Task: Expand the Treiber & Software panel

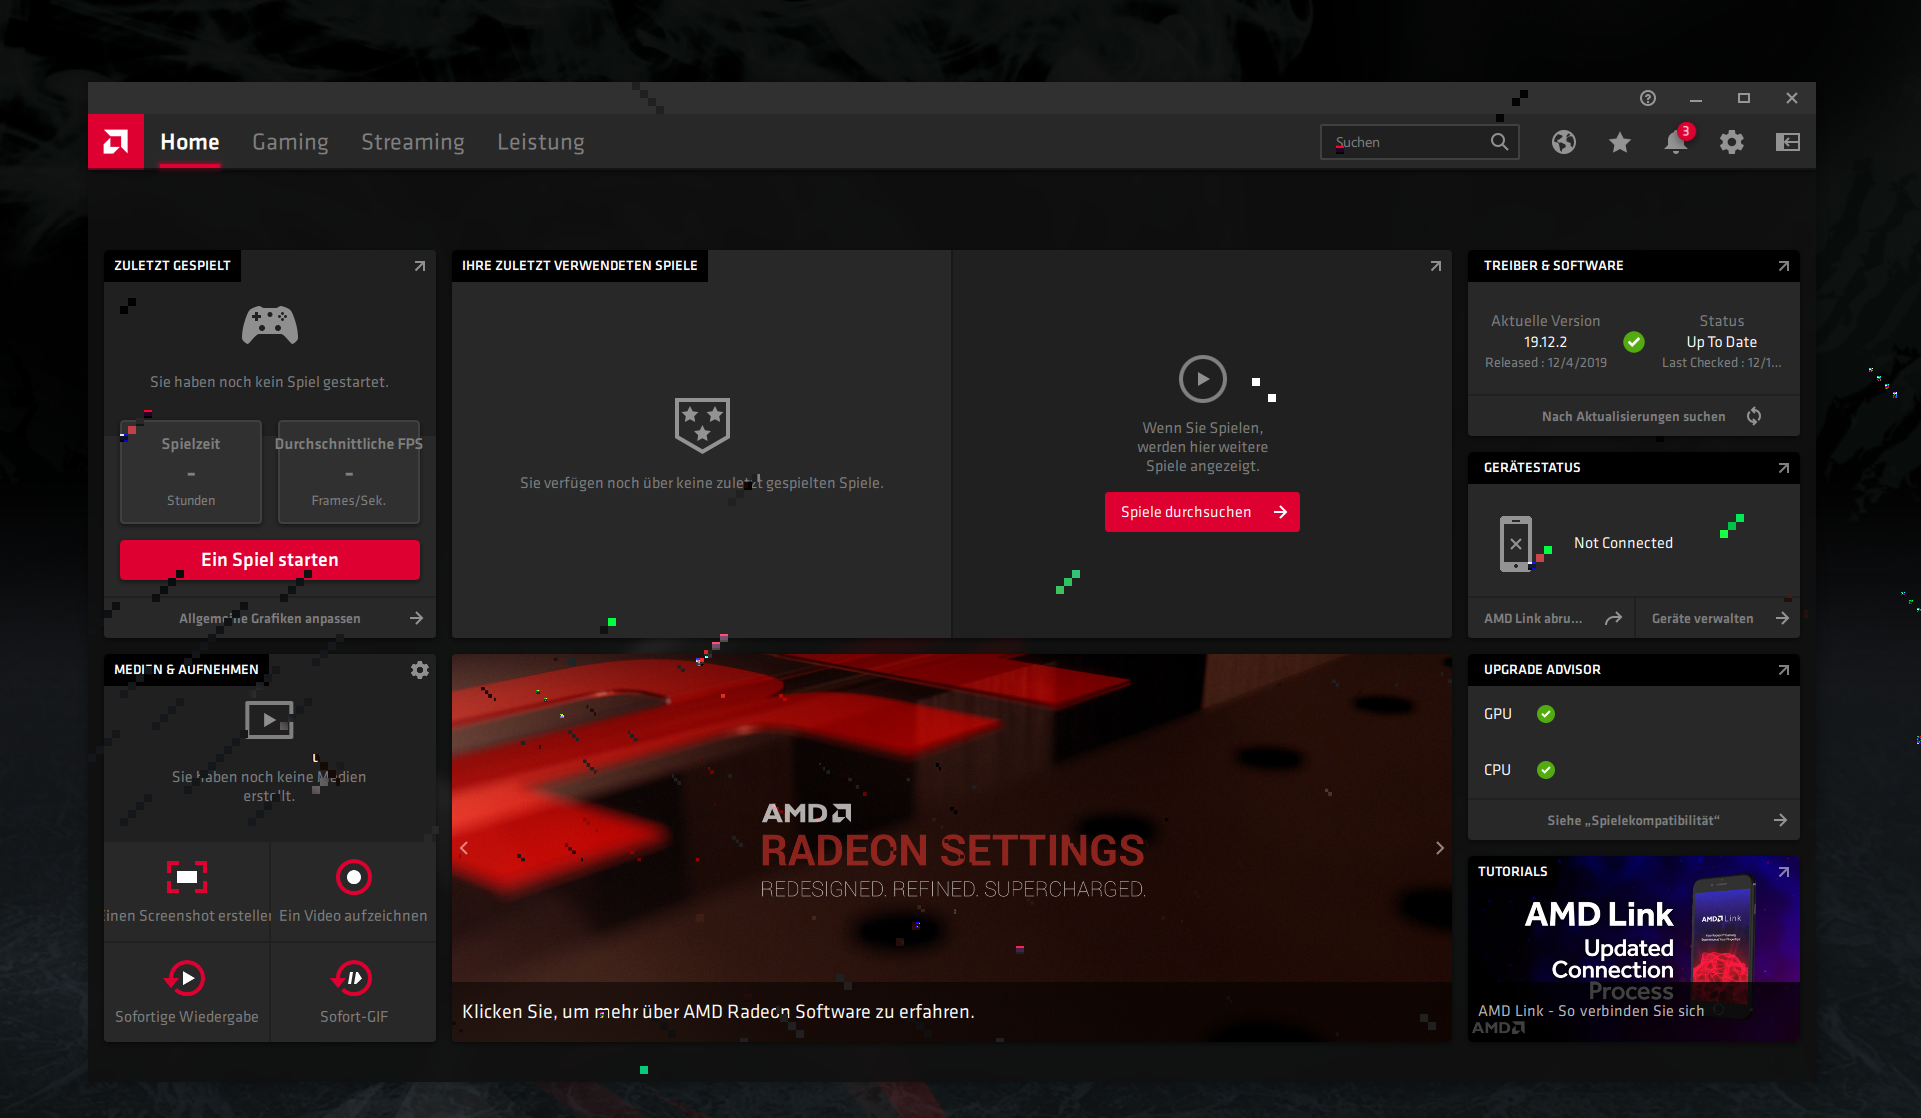Action: [x=1783, y=266]
